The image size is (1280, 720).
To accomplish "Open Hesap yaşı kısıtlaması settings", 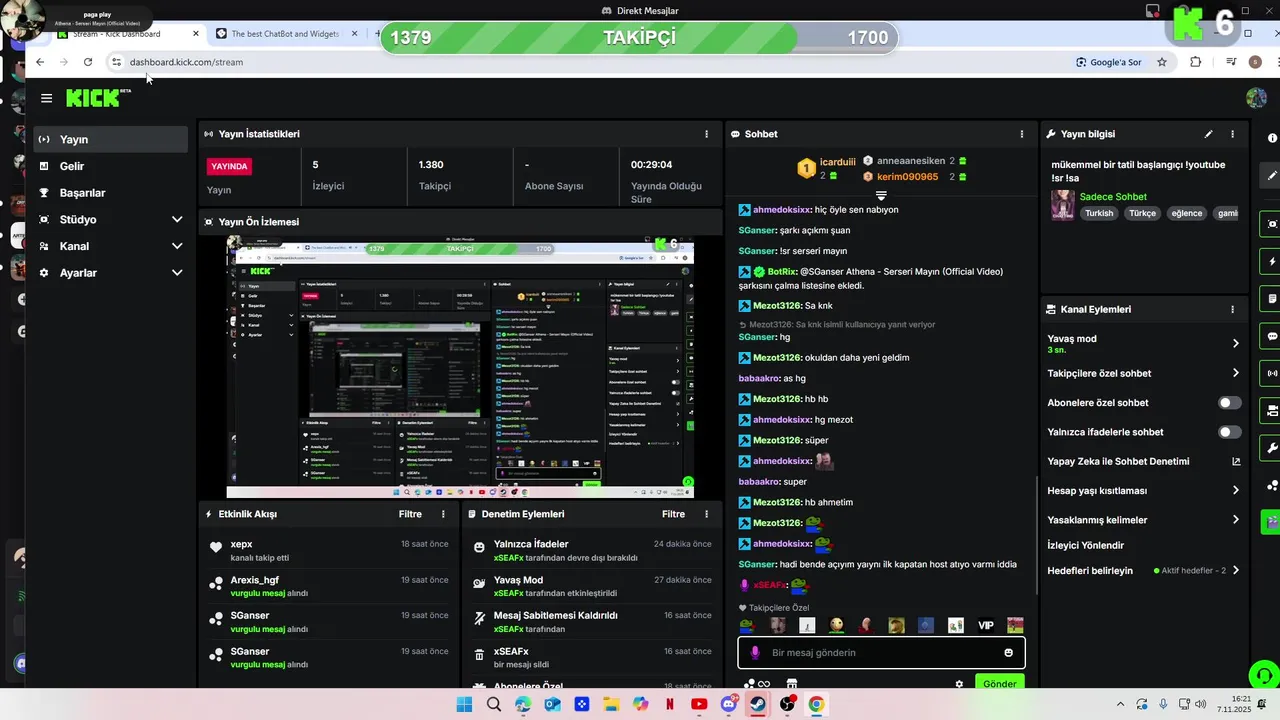I will 1143,491.
